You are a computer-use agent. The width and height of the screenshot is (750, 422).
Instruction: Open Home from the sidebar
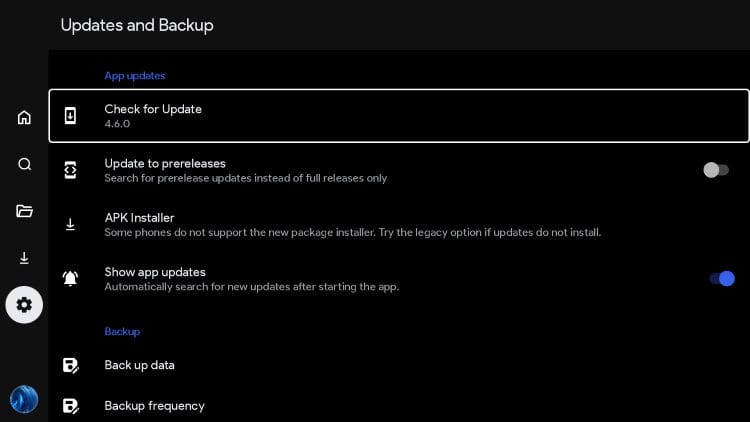point(24,117)
